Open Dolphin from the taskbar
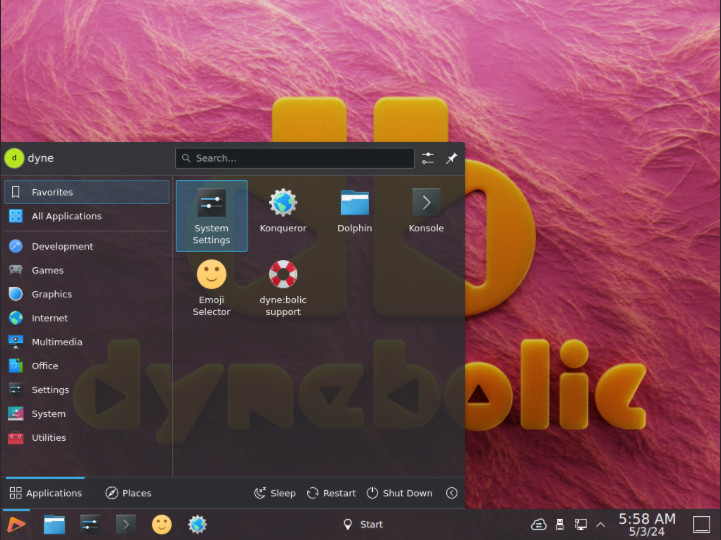This screenshot has width=721, height=540. pos(54,524)
